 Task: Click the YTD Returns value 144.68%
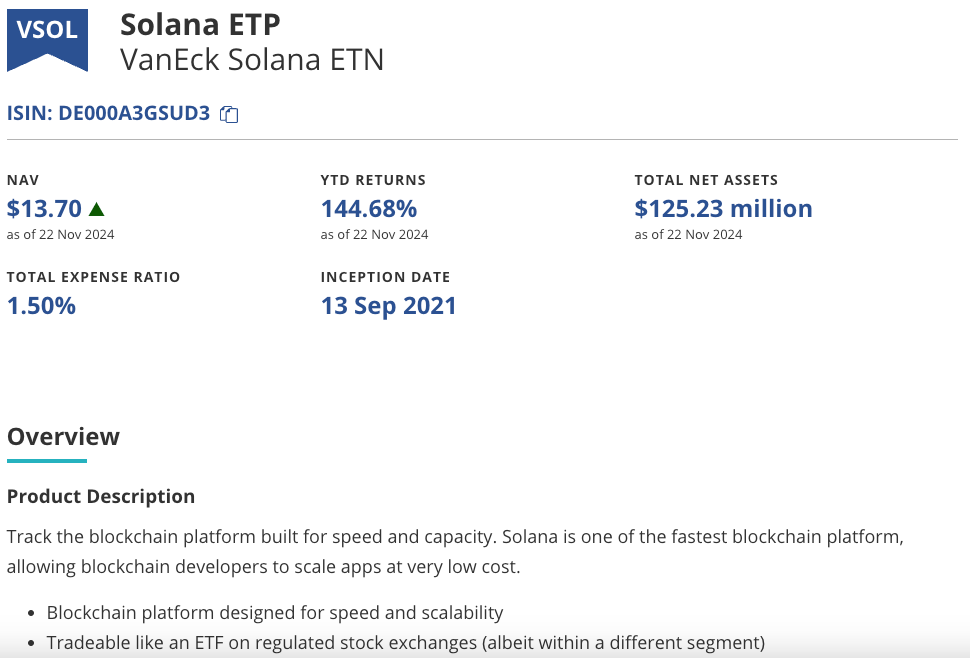tap(369, 208)
